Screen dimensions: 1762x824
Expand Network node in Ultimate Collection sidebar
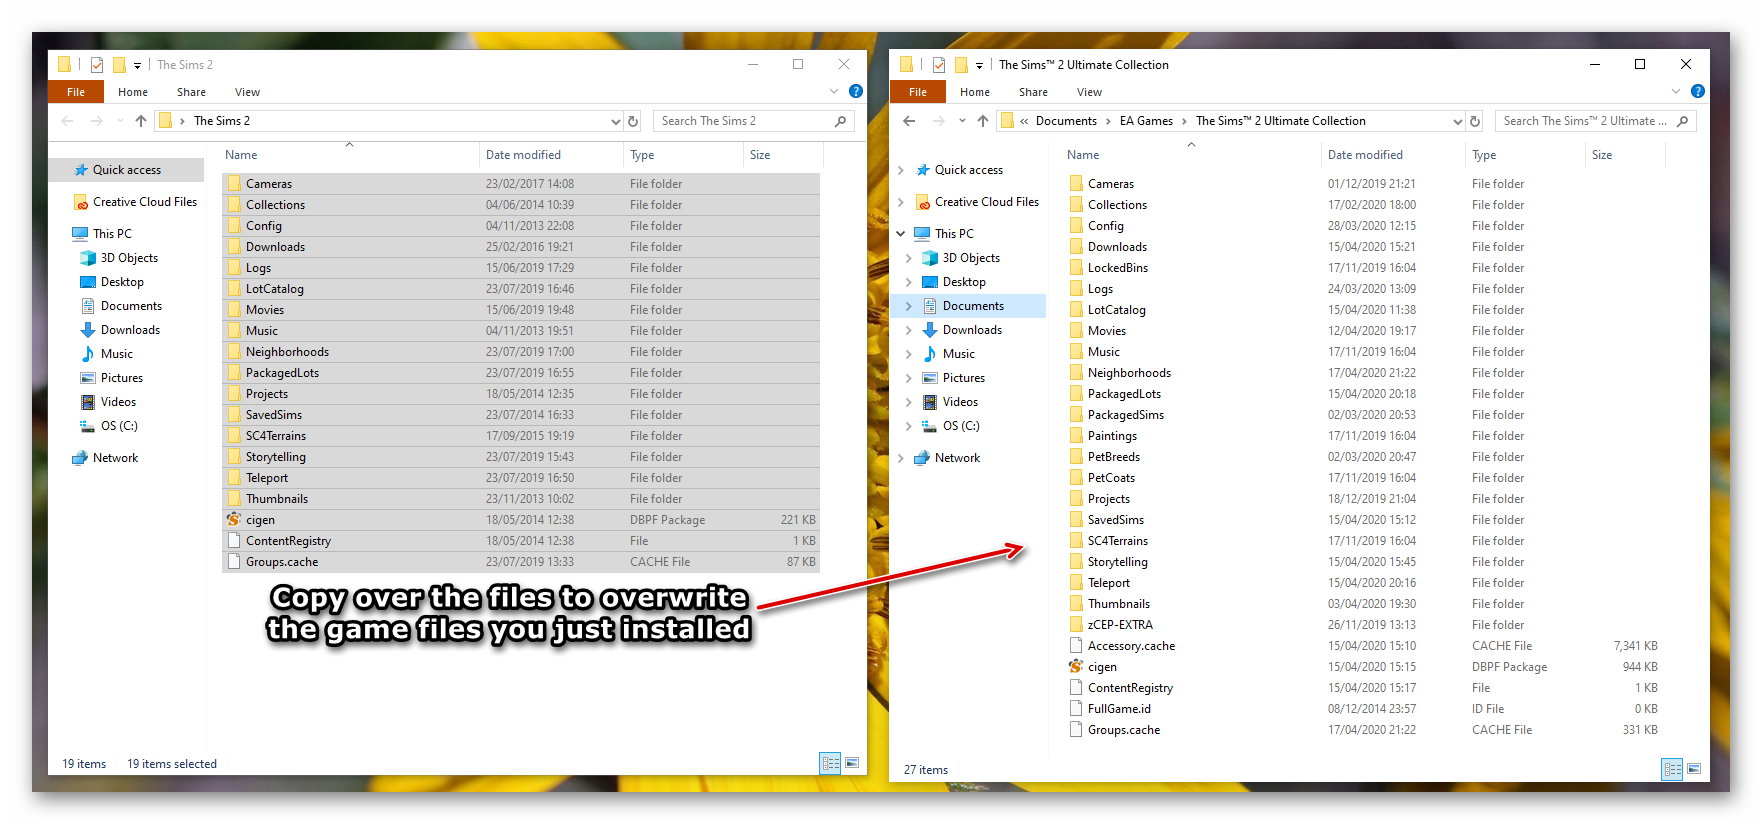click(901, 458)
